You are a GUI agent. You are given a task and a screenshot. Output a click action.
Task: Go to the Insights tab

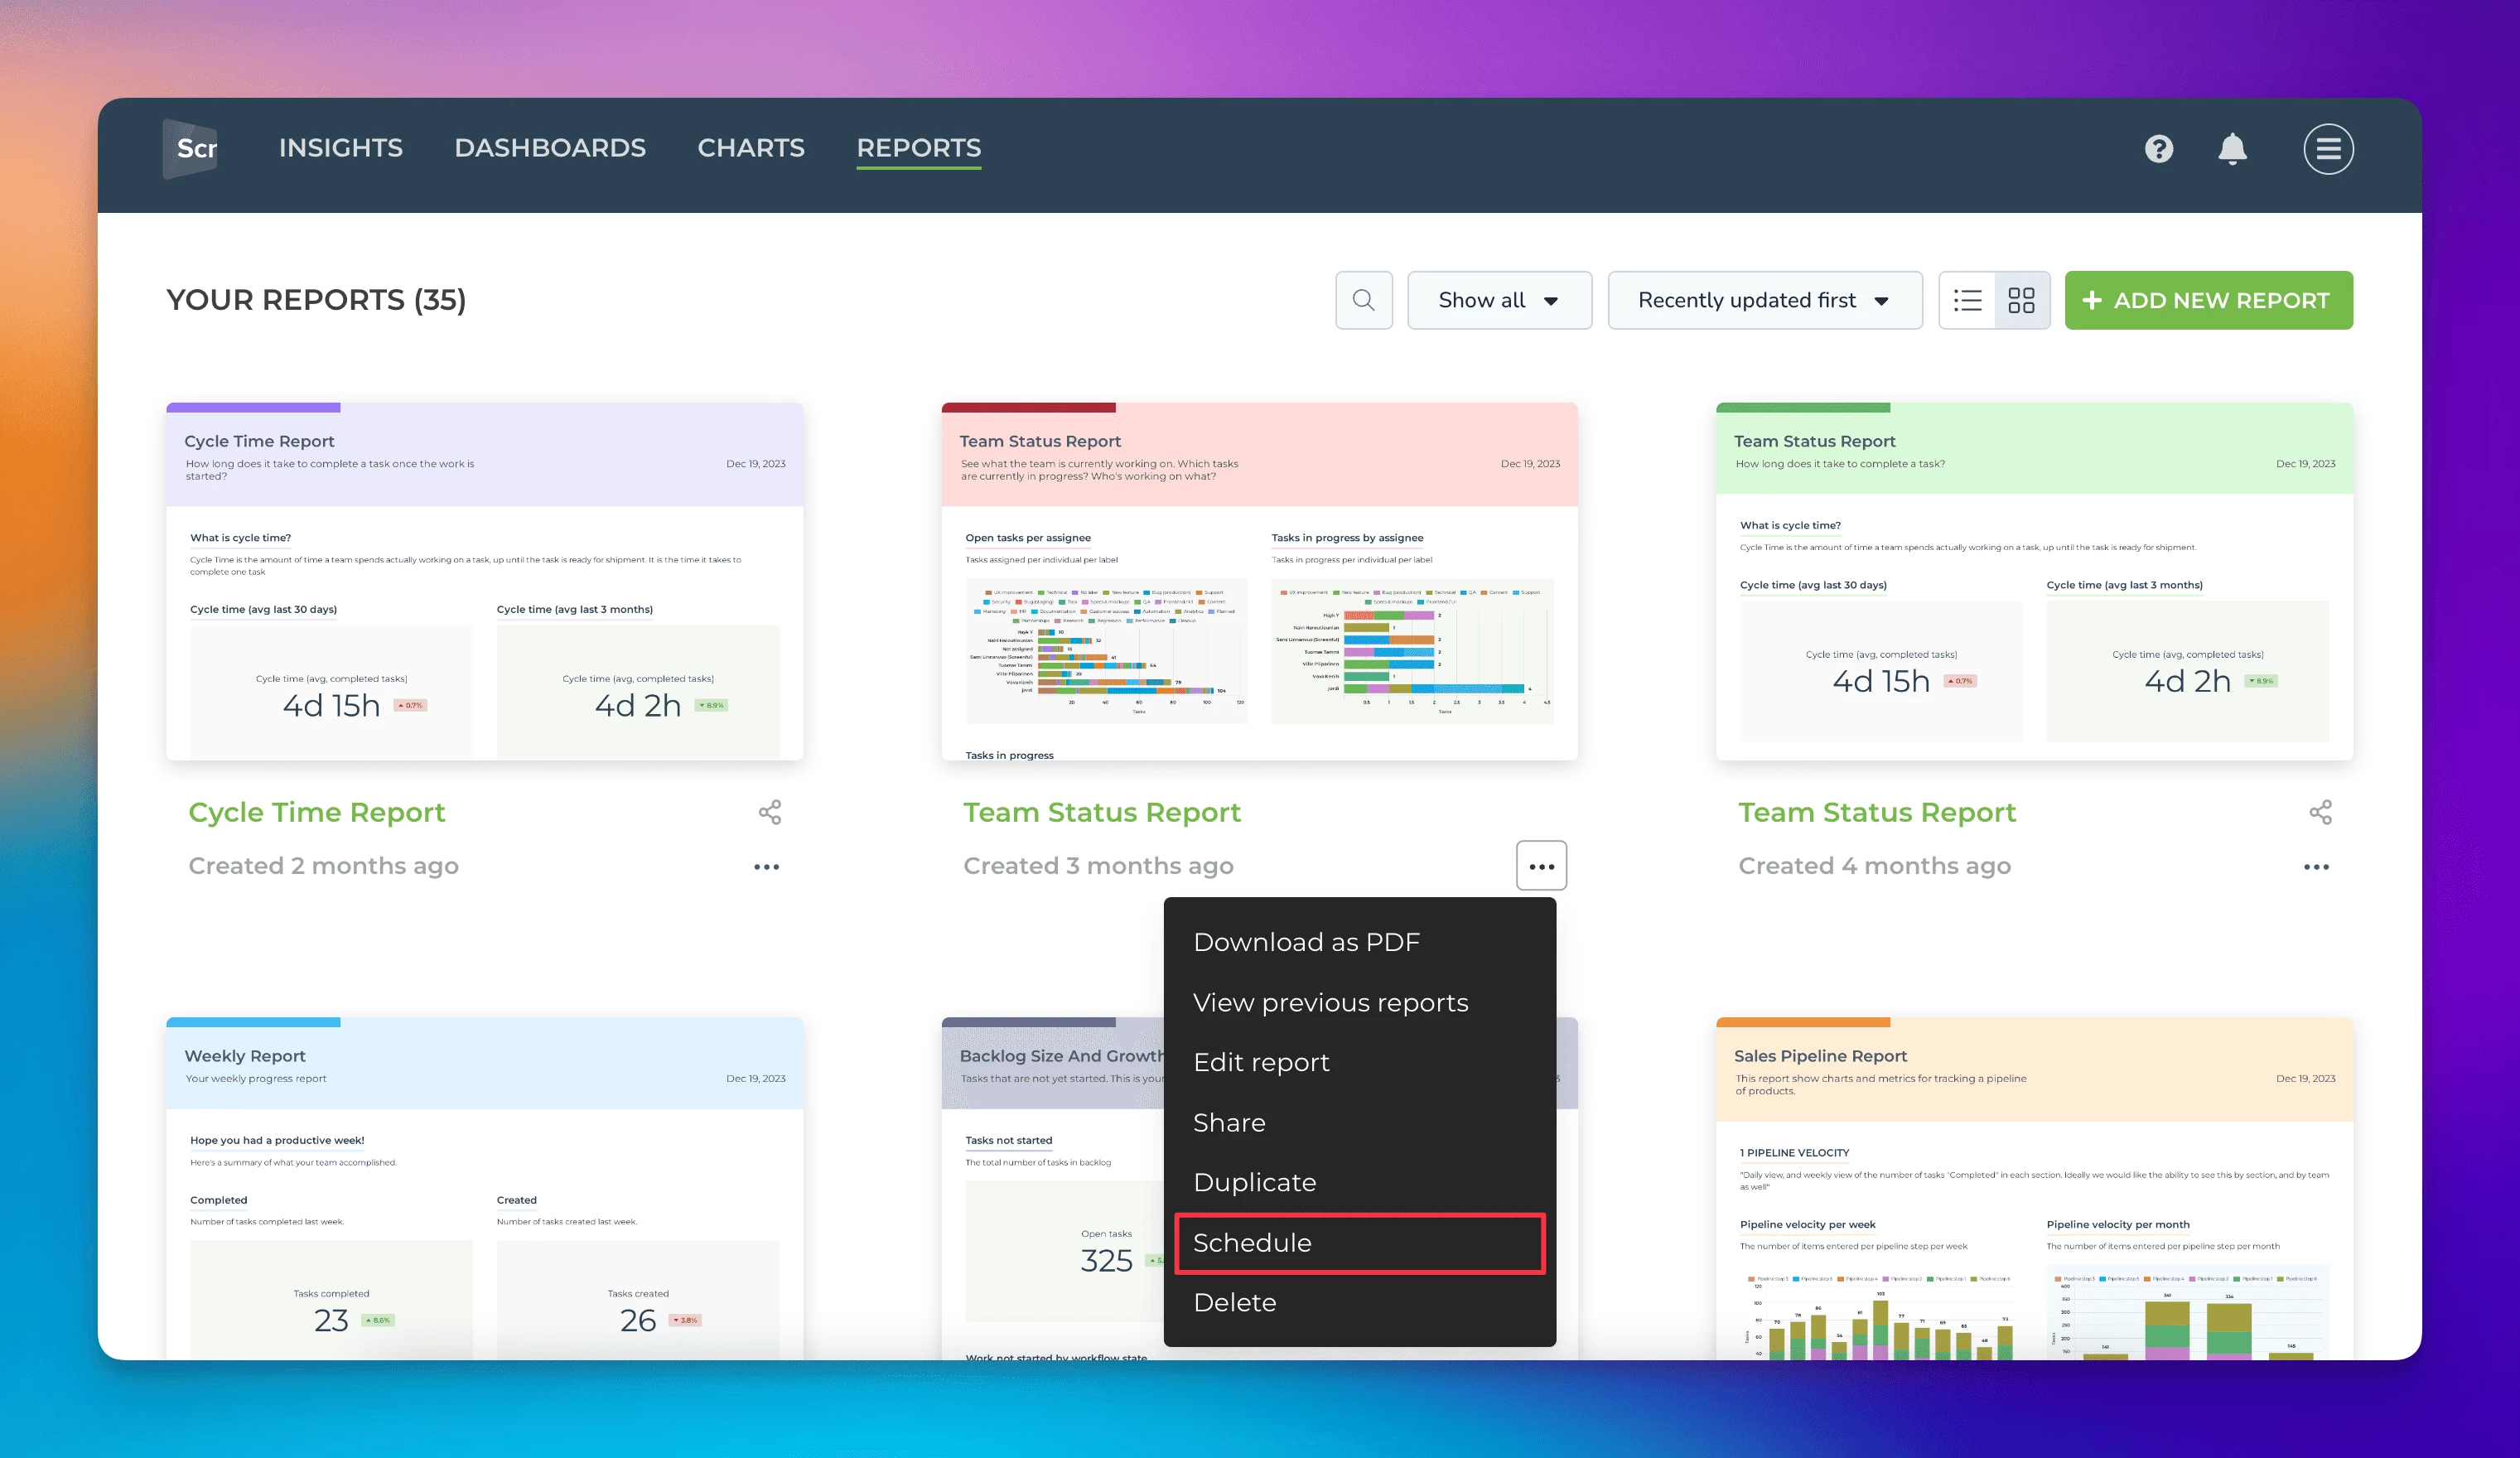[340, 148]
